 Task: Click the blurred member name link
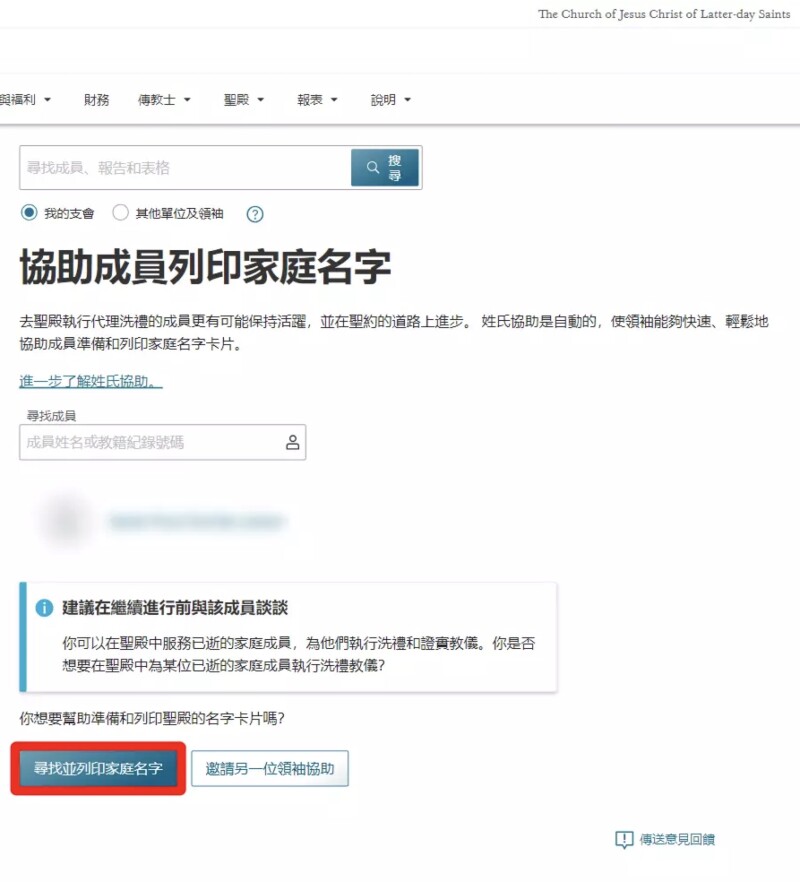click(x=196, y=522)
